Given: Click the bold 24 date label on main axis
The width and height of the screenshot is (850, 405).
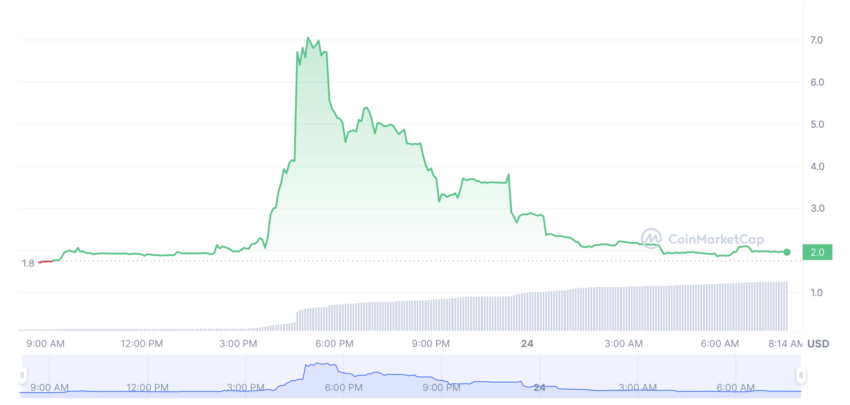Looking at the screenshot, I should [x=529, y=344].
